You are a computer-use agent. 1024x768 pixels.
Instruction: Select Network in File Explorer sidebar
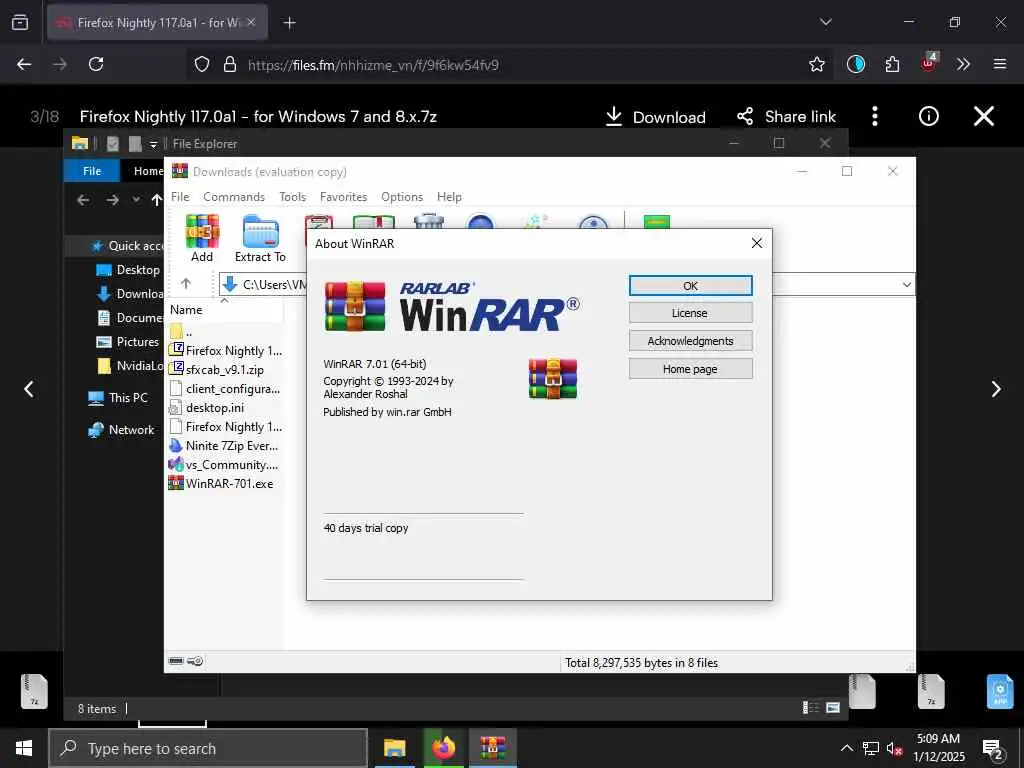coord(121,430)
